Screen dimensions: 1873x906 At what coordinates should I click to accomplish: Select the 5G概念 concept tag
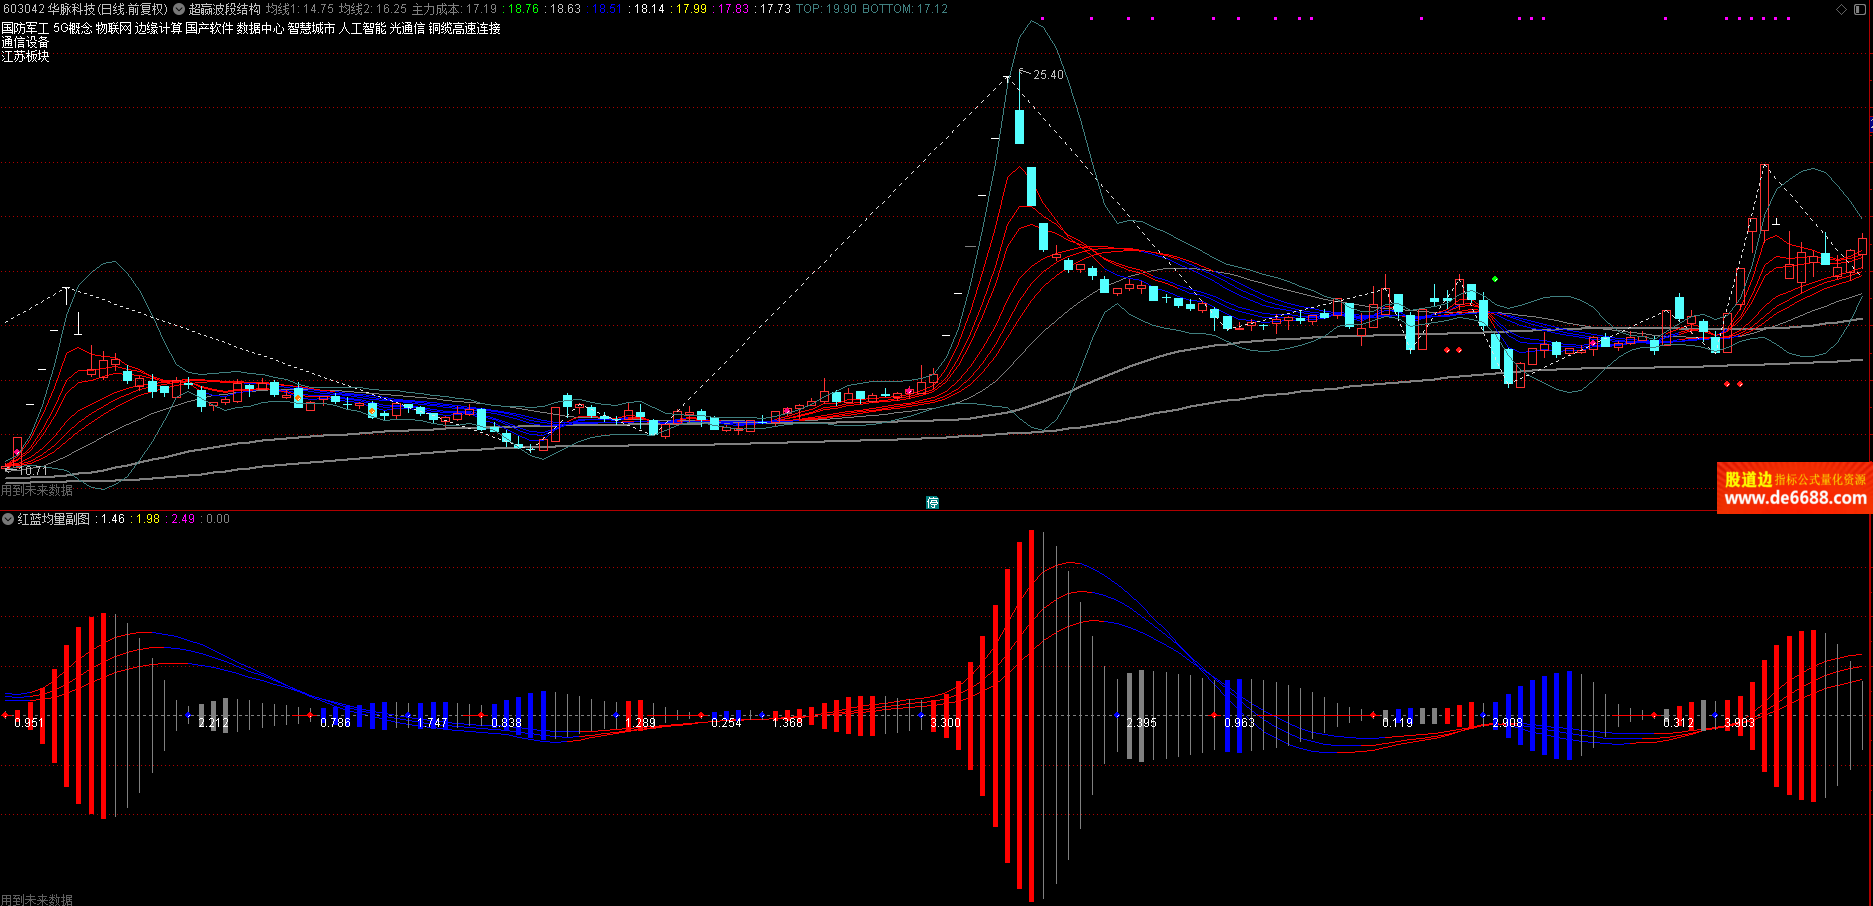coord(72,28)
